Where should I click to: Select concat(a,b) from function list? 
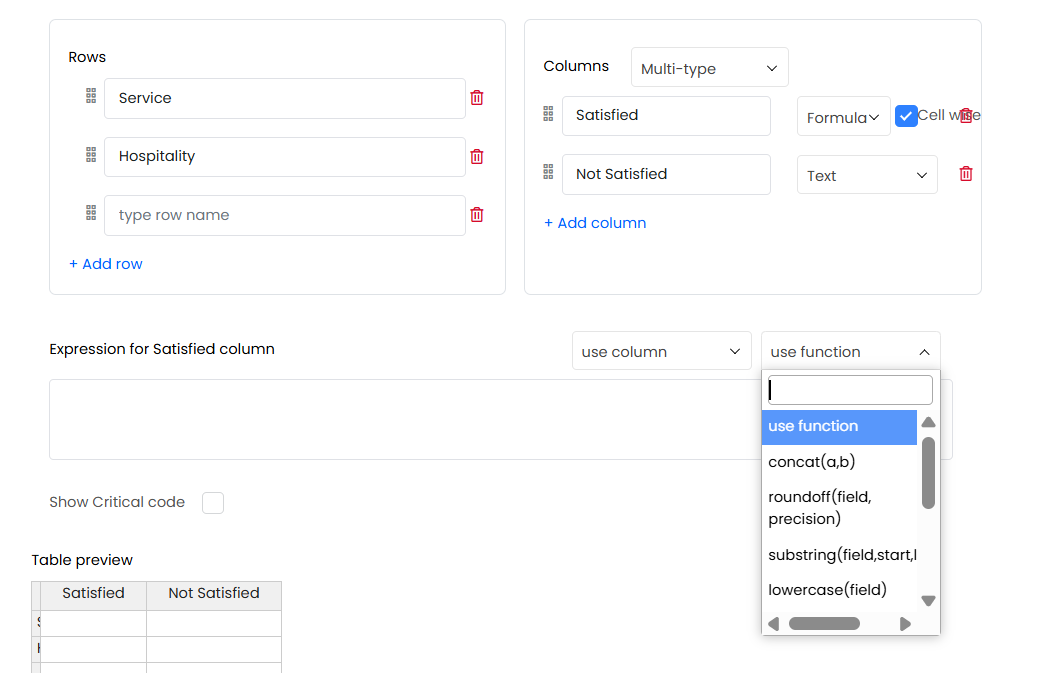coord(812,462)
